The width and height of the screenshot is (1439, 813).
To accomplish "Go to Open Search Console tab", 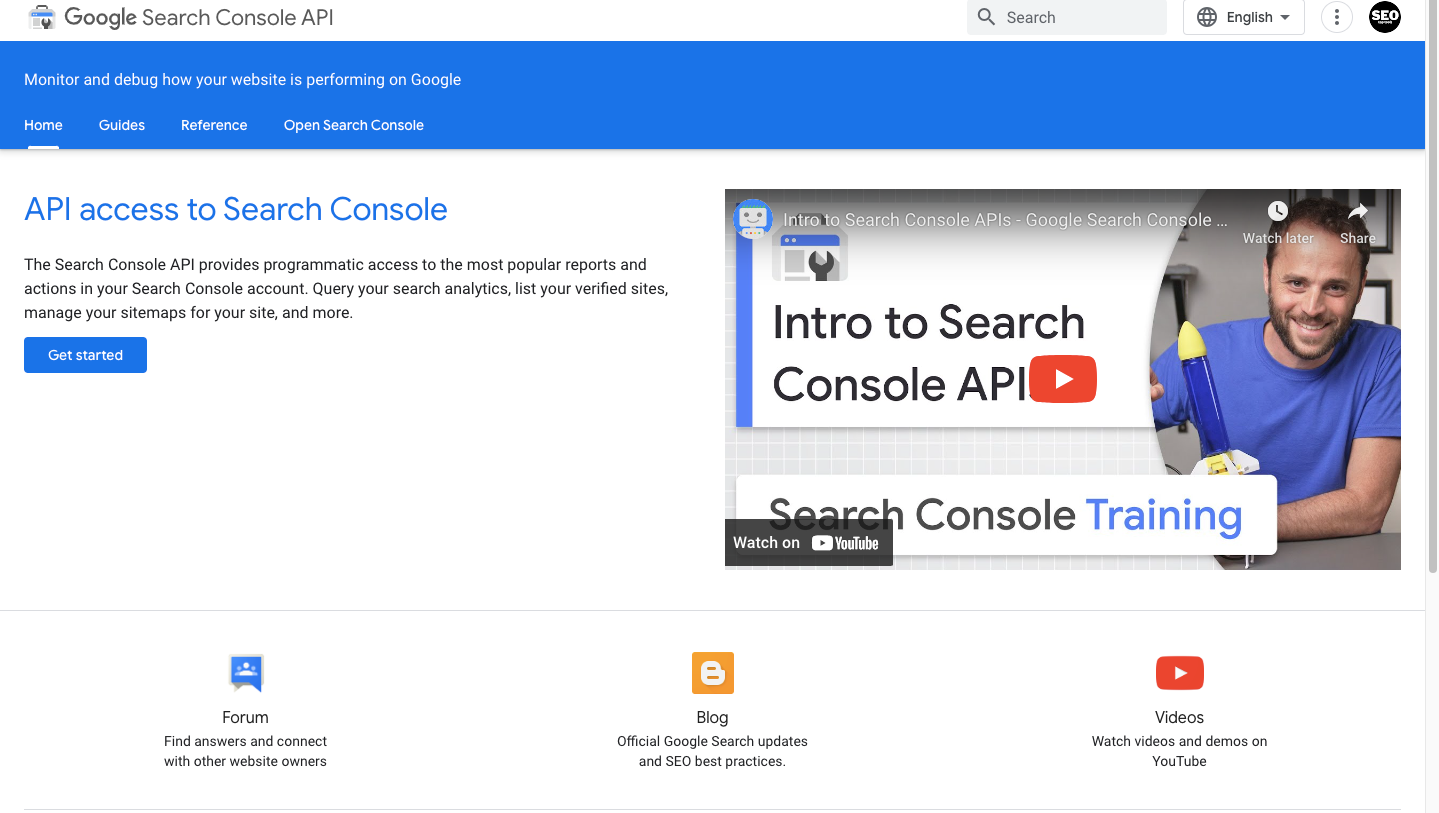I will pos(354,125).
